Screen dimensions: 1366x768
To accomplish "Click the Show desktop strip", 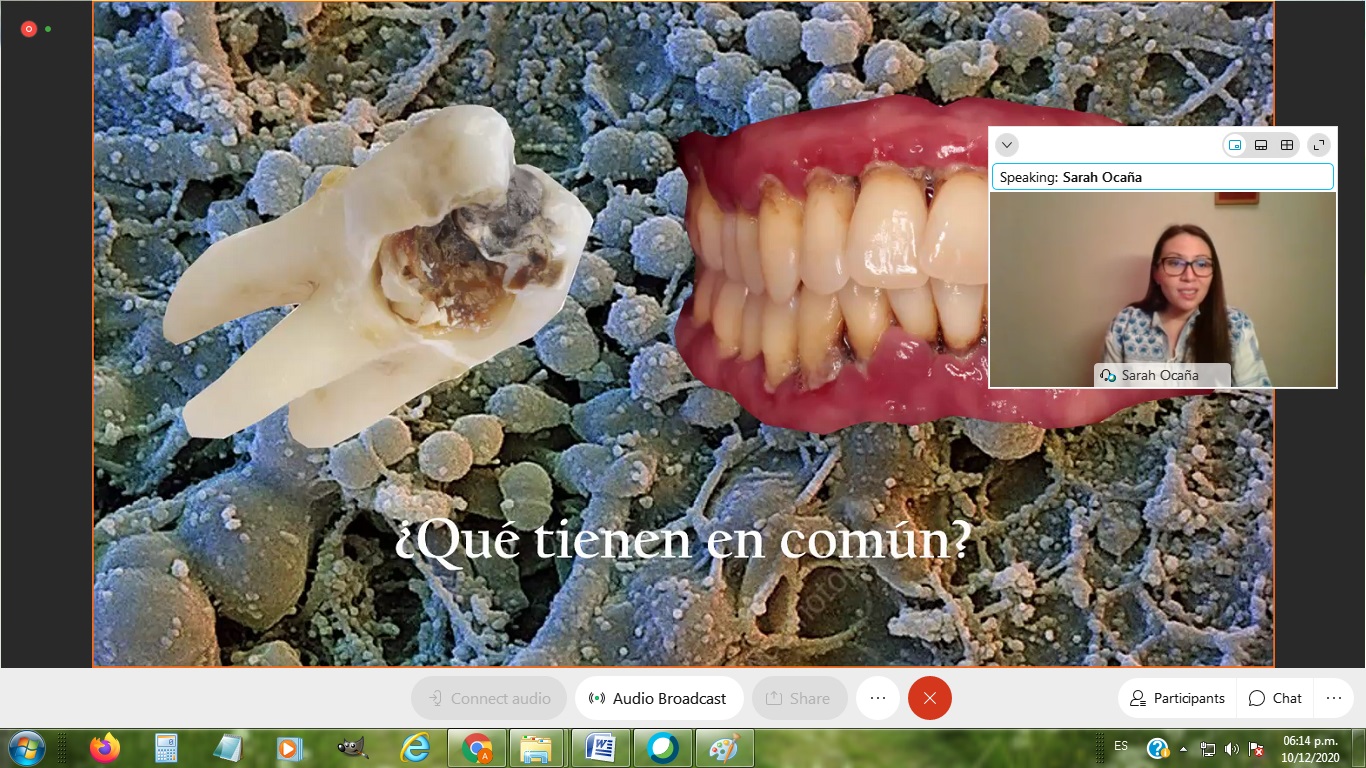I will tap(1358, 748).
